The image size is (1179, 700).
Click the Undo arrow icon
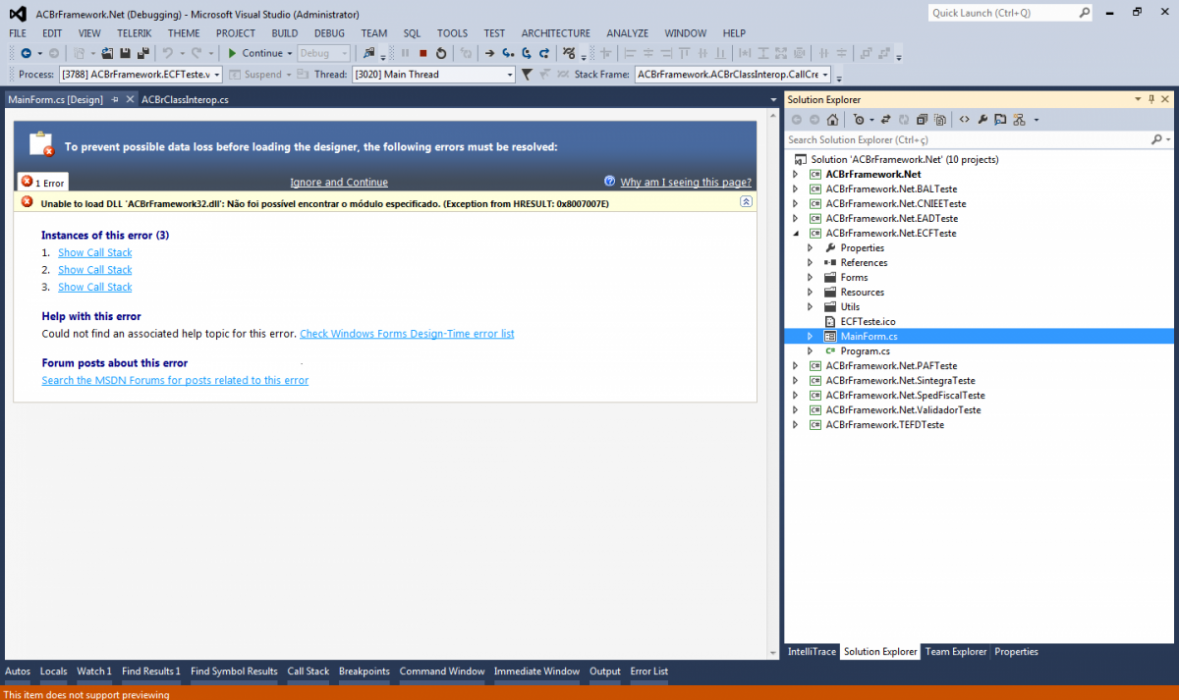(x=168, y=53)
